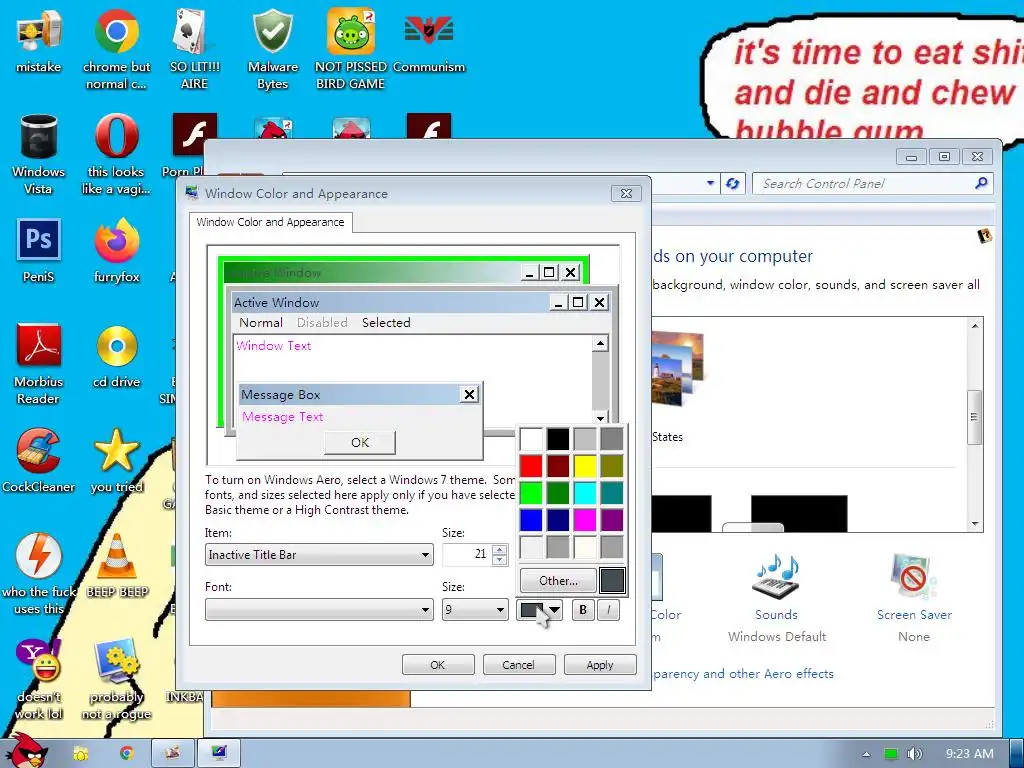Click refresh icon in Control Panel address bar
The height and width of the screenshot is (768, 1024).
pos(732,184)
